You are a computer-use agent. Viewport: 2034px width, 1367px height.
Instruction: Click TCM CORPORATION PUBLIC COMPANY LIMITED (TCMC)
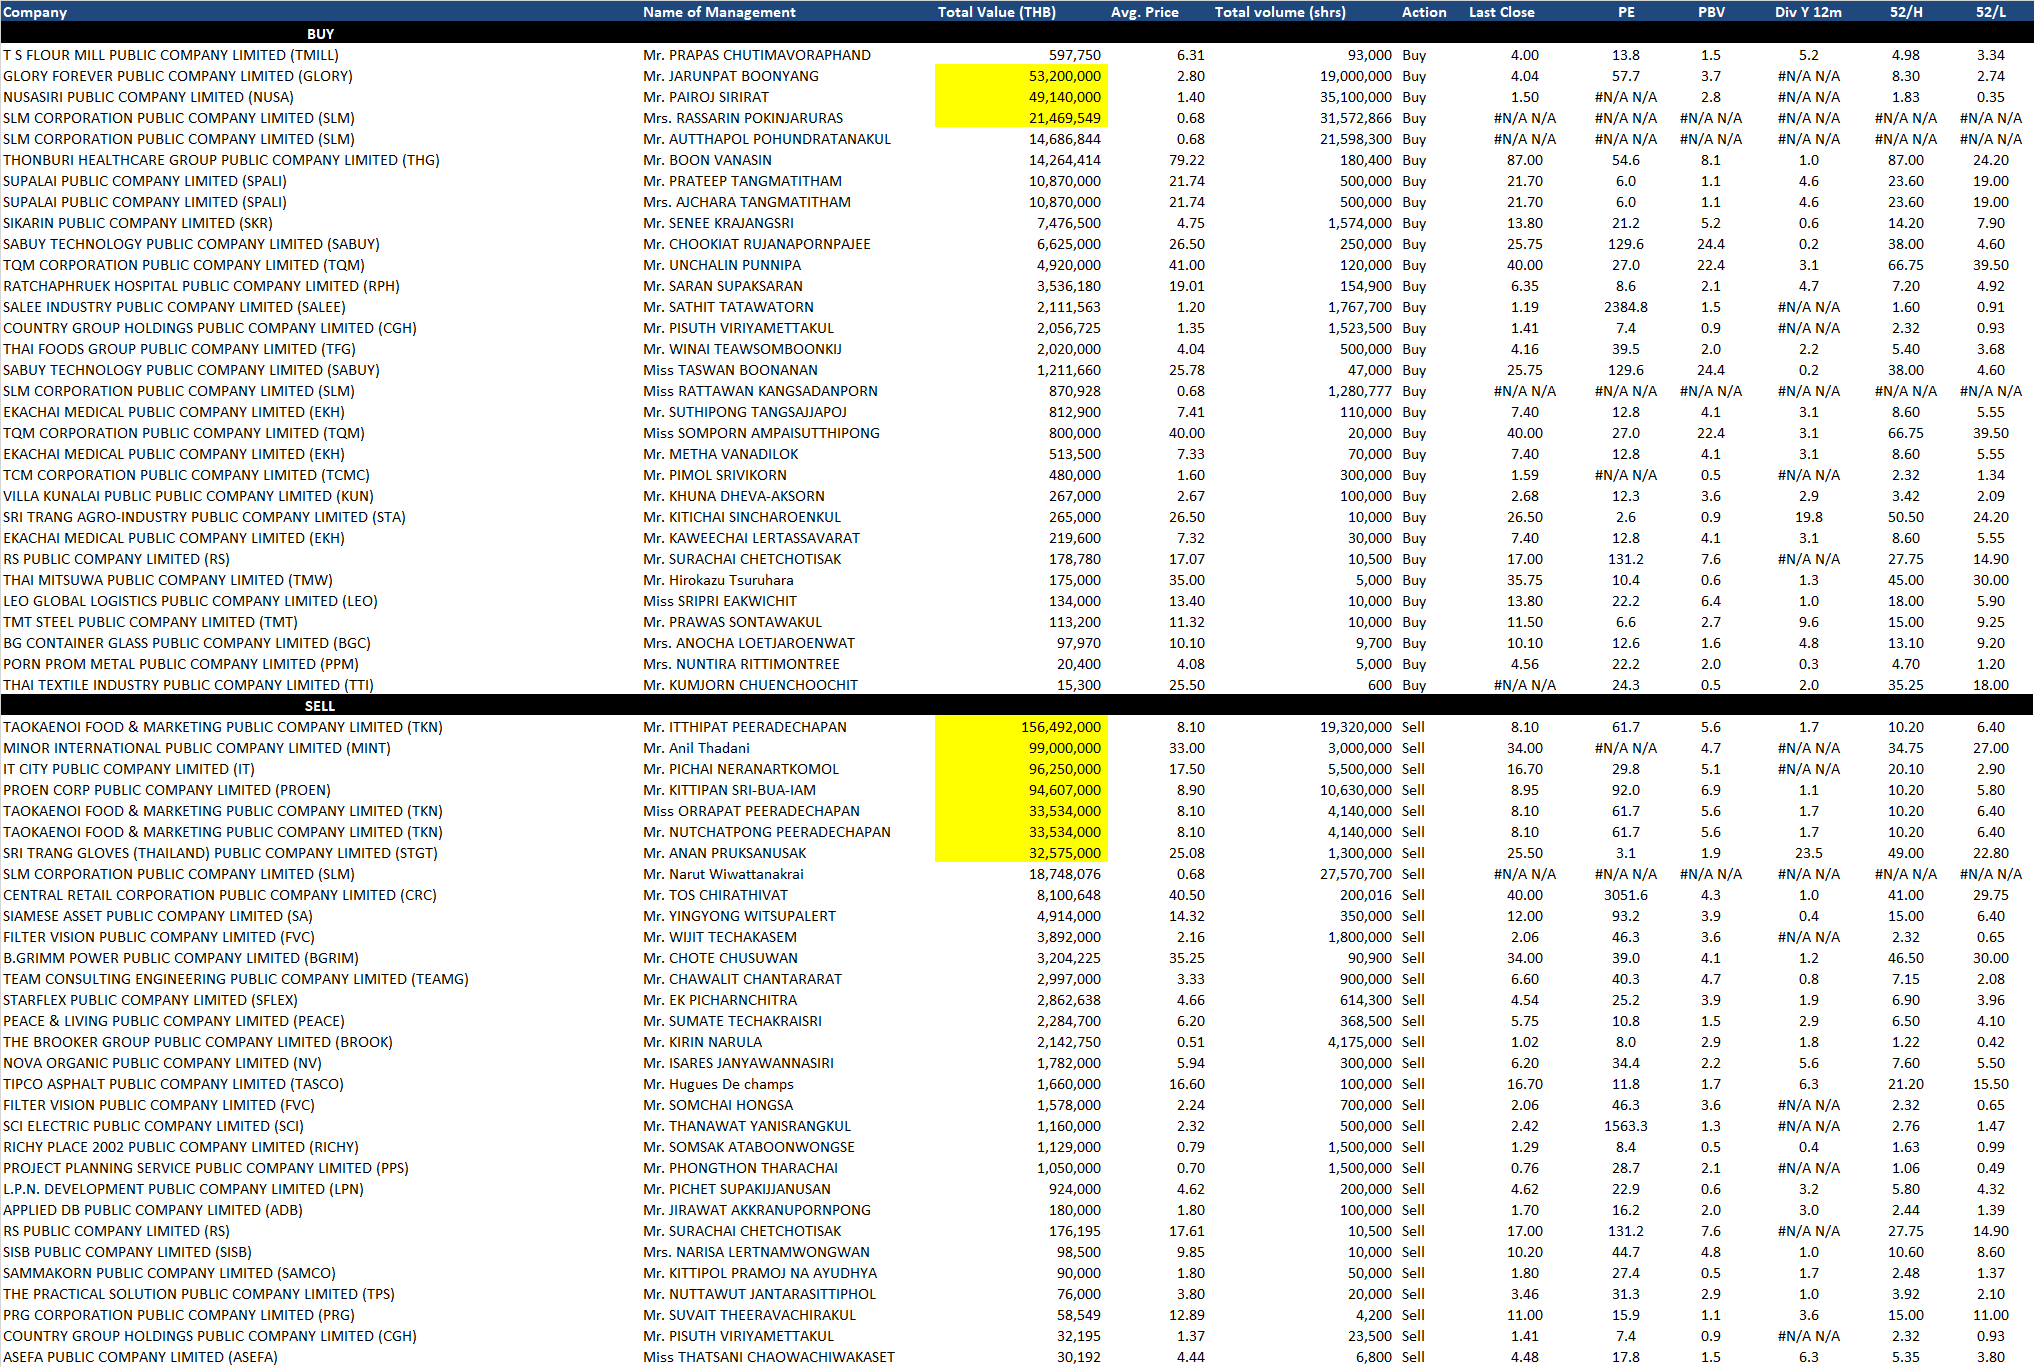click(x=186, y=475)
